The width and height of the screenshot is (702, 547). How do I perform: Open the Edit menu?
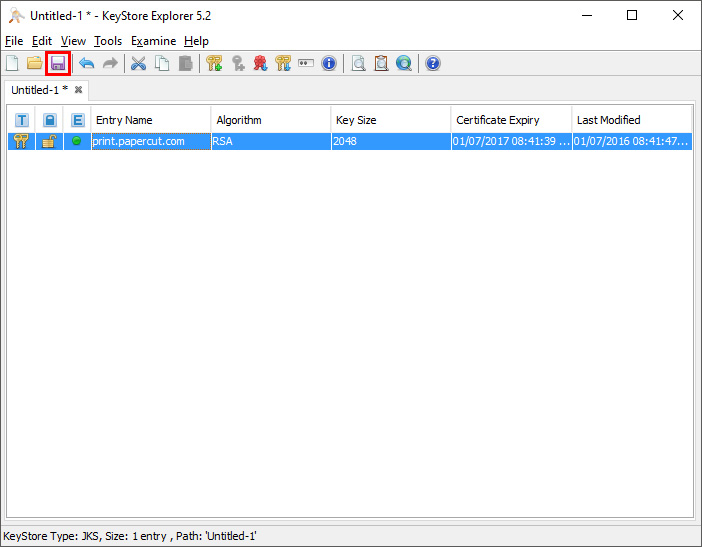[x=42, y=41]
